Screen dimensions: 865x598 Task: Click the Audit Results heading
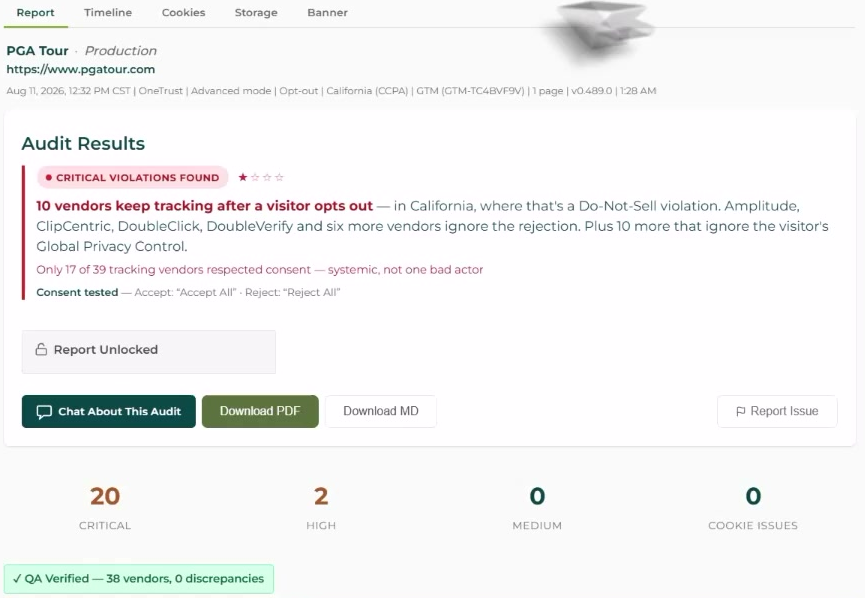pos(83,143)
